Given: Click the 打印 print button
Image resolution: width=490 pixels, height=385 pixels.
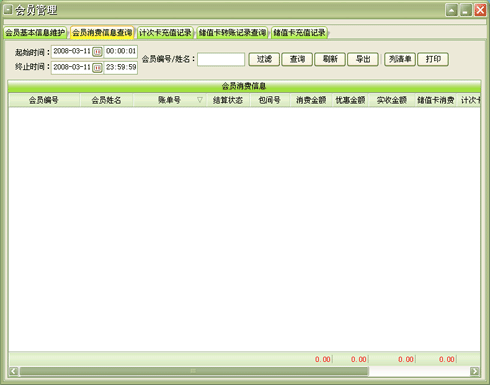Looking at the screenshot, I should (433, 59).
